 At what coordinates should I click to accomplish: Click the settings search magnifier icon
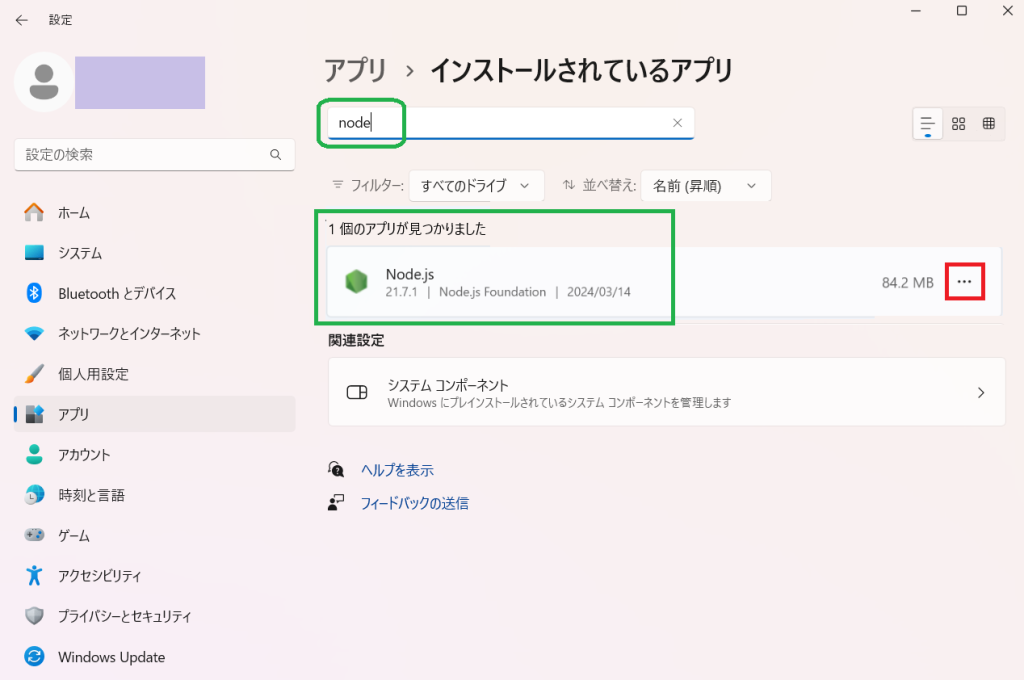(276, 155)
